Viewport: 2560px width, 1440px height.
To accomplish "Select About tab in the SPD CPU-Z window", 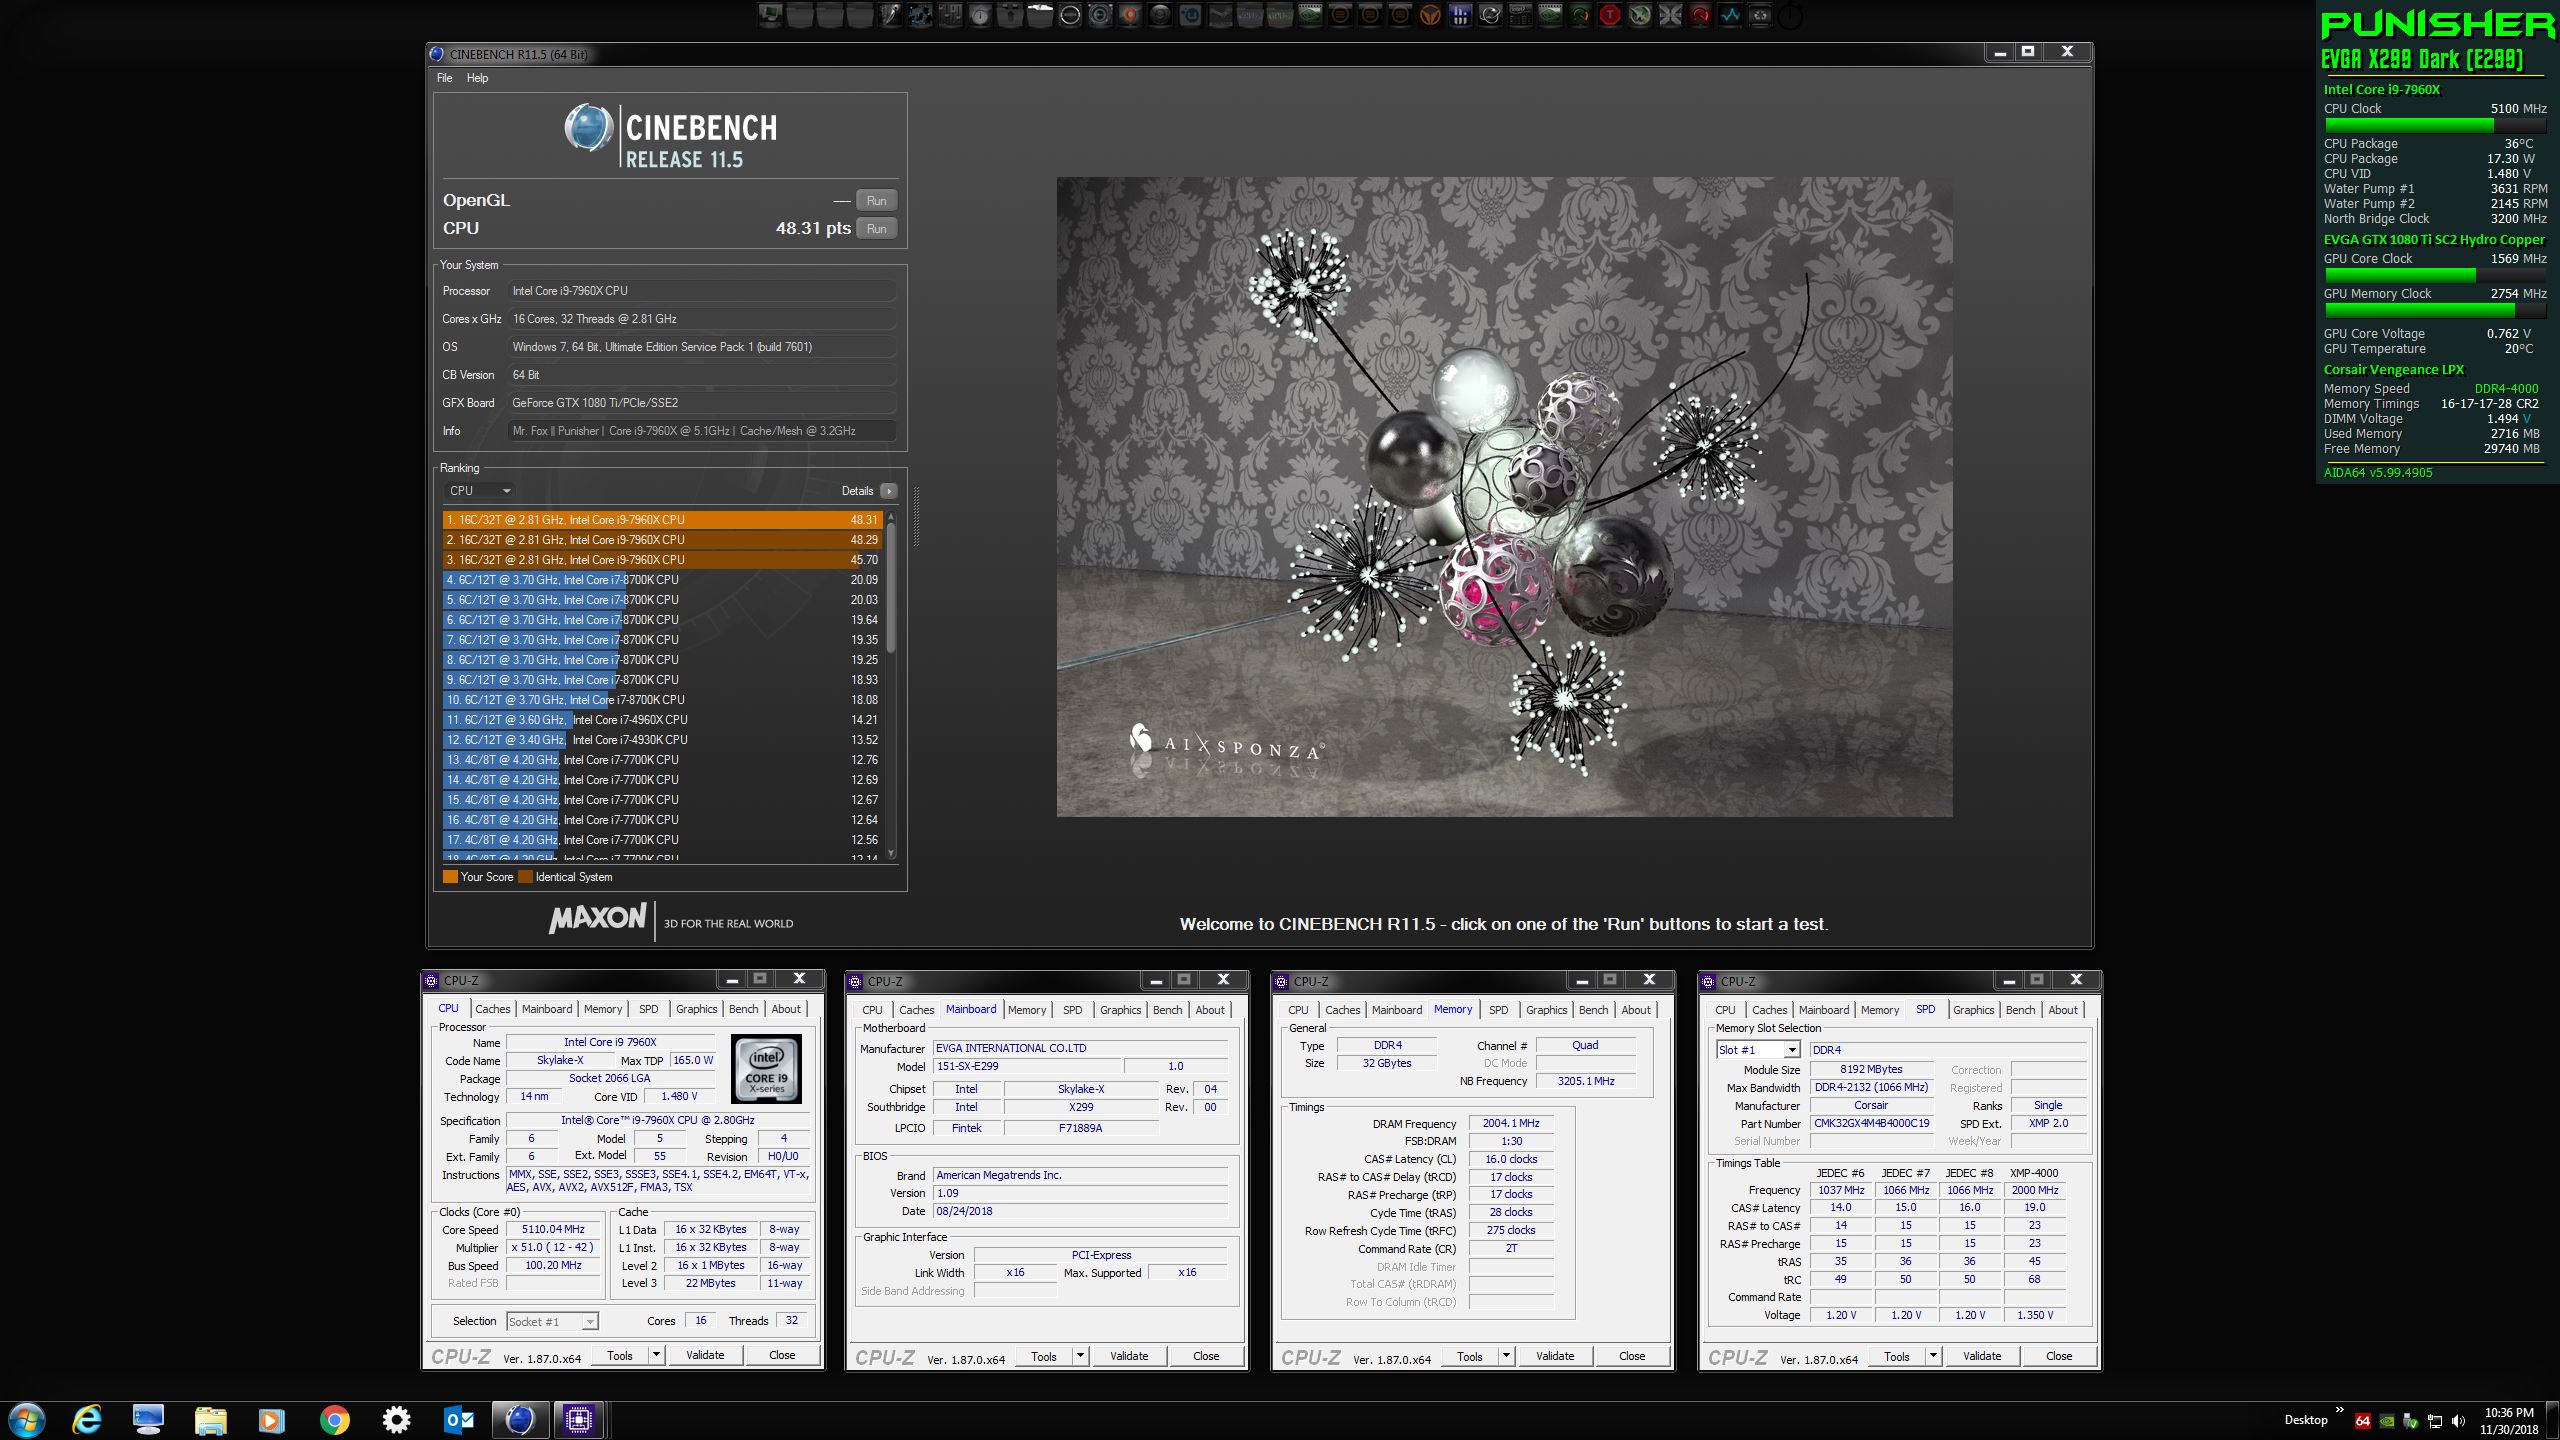I will coord(2062,1010).
